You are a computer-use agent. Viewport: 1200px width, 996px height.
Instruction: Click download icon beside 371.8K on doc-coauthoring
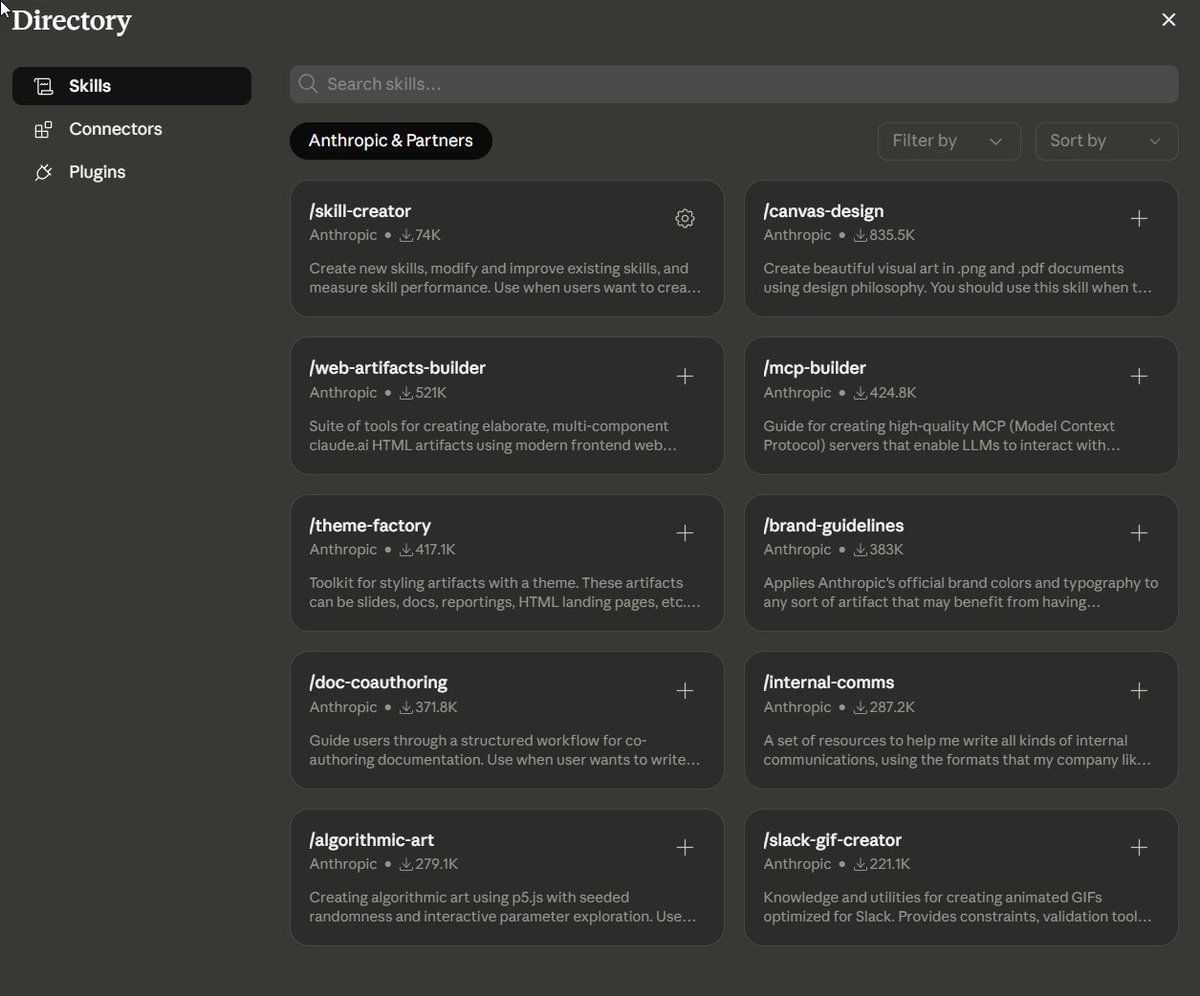[406, 707]
